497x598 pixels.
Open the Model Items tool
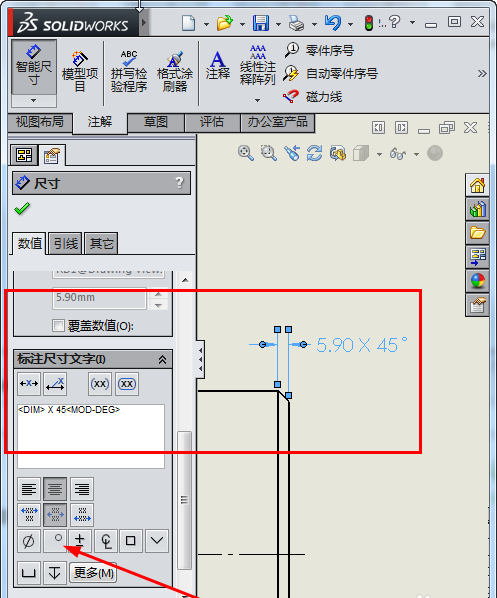[80, 71]
